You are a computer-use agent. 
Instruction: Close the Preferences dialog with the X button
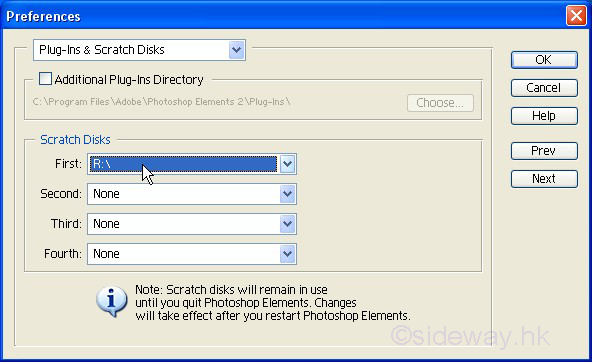pyautogui.click(x=576, y=16)
